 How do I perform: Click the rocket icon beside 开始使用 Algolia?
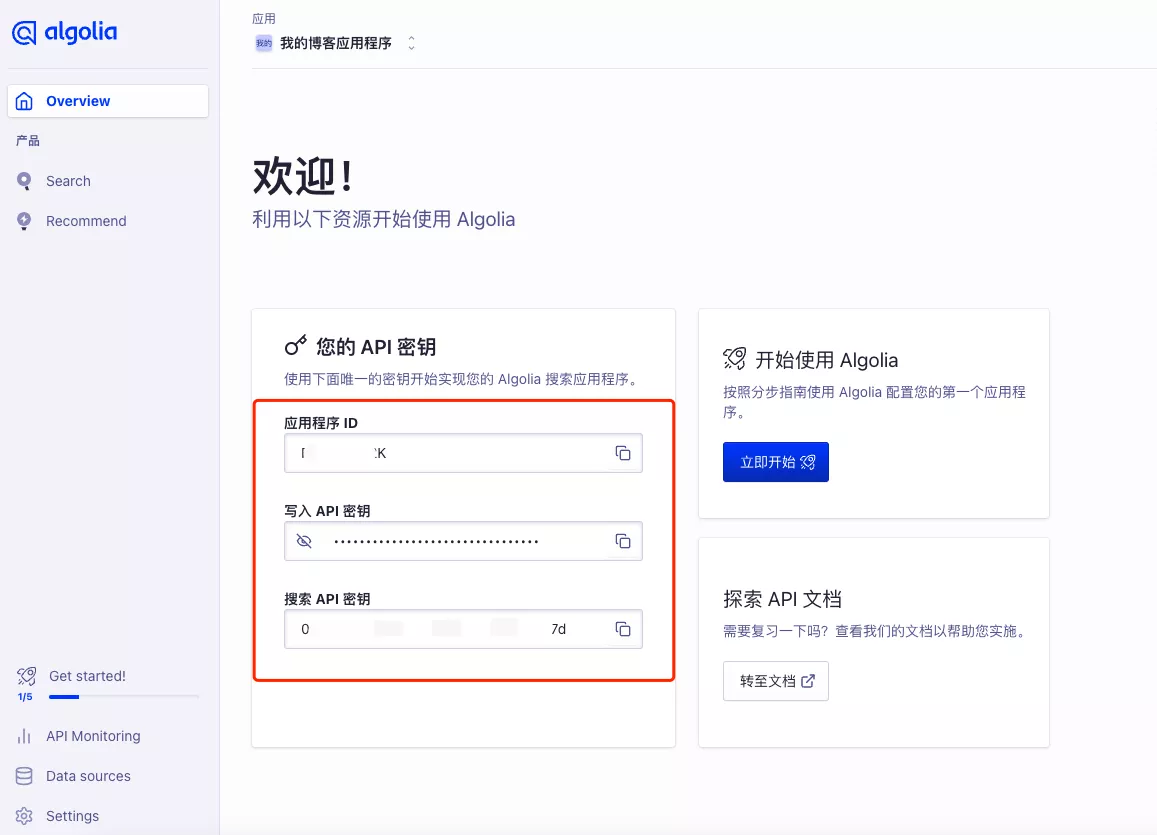(x=735, y=359)
